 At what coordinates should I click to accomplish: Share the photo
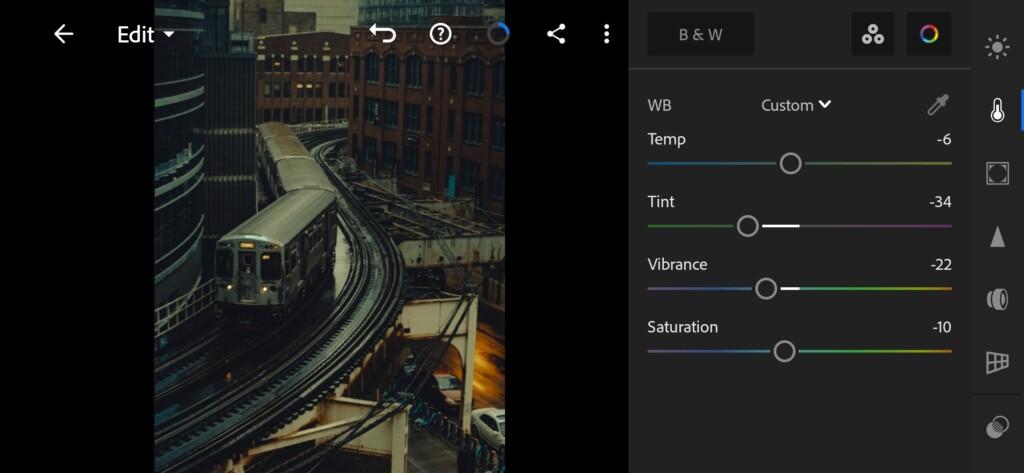[556, 34]
